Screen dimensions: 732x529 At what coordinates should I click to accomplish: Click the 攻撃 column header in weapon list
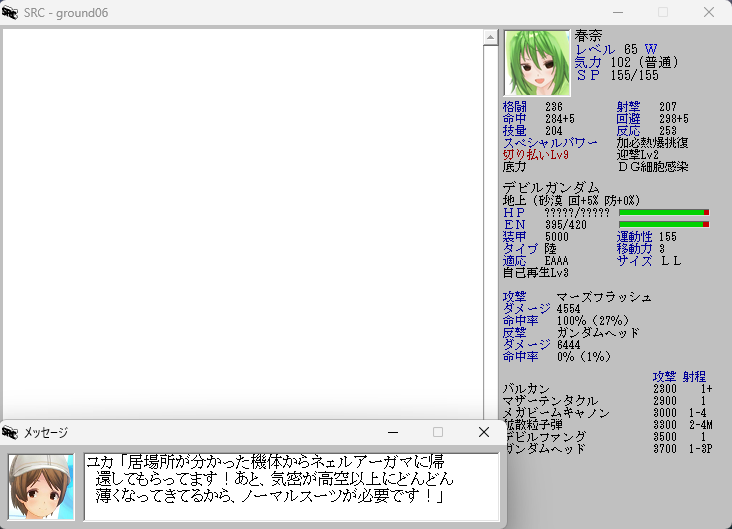point(664,376)
